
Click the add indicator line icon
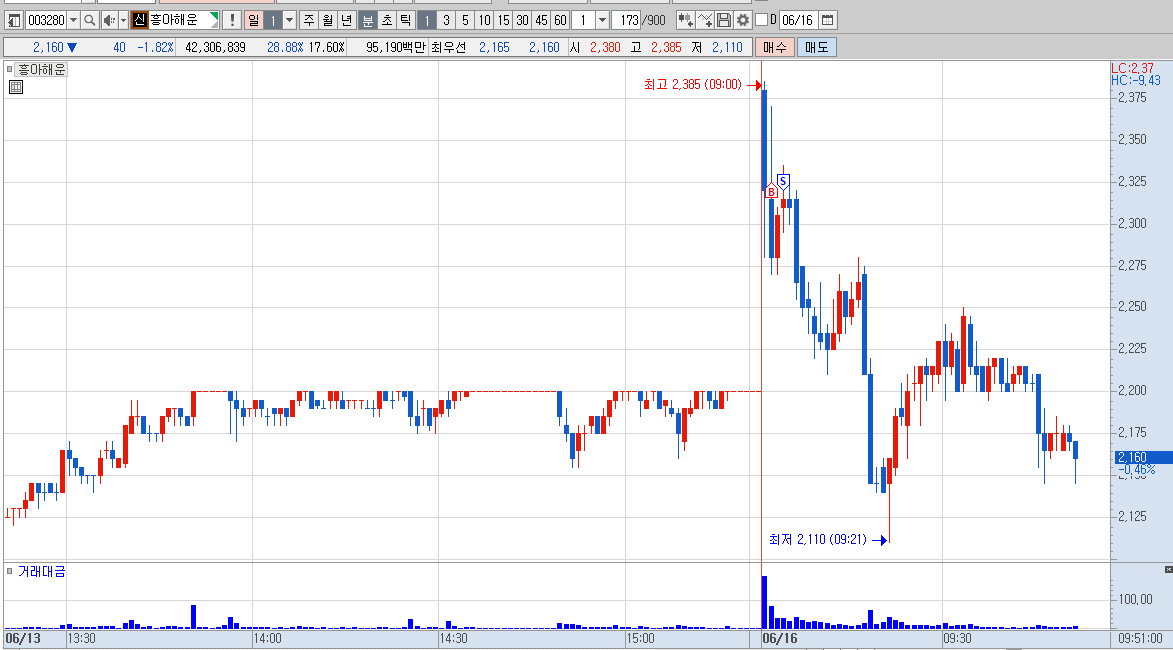[x=705, y=20]
